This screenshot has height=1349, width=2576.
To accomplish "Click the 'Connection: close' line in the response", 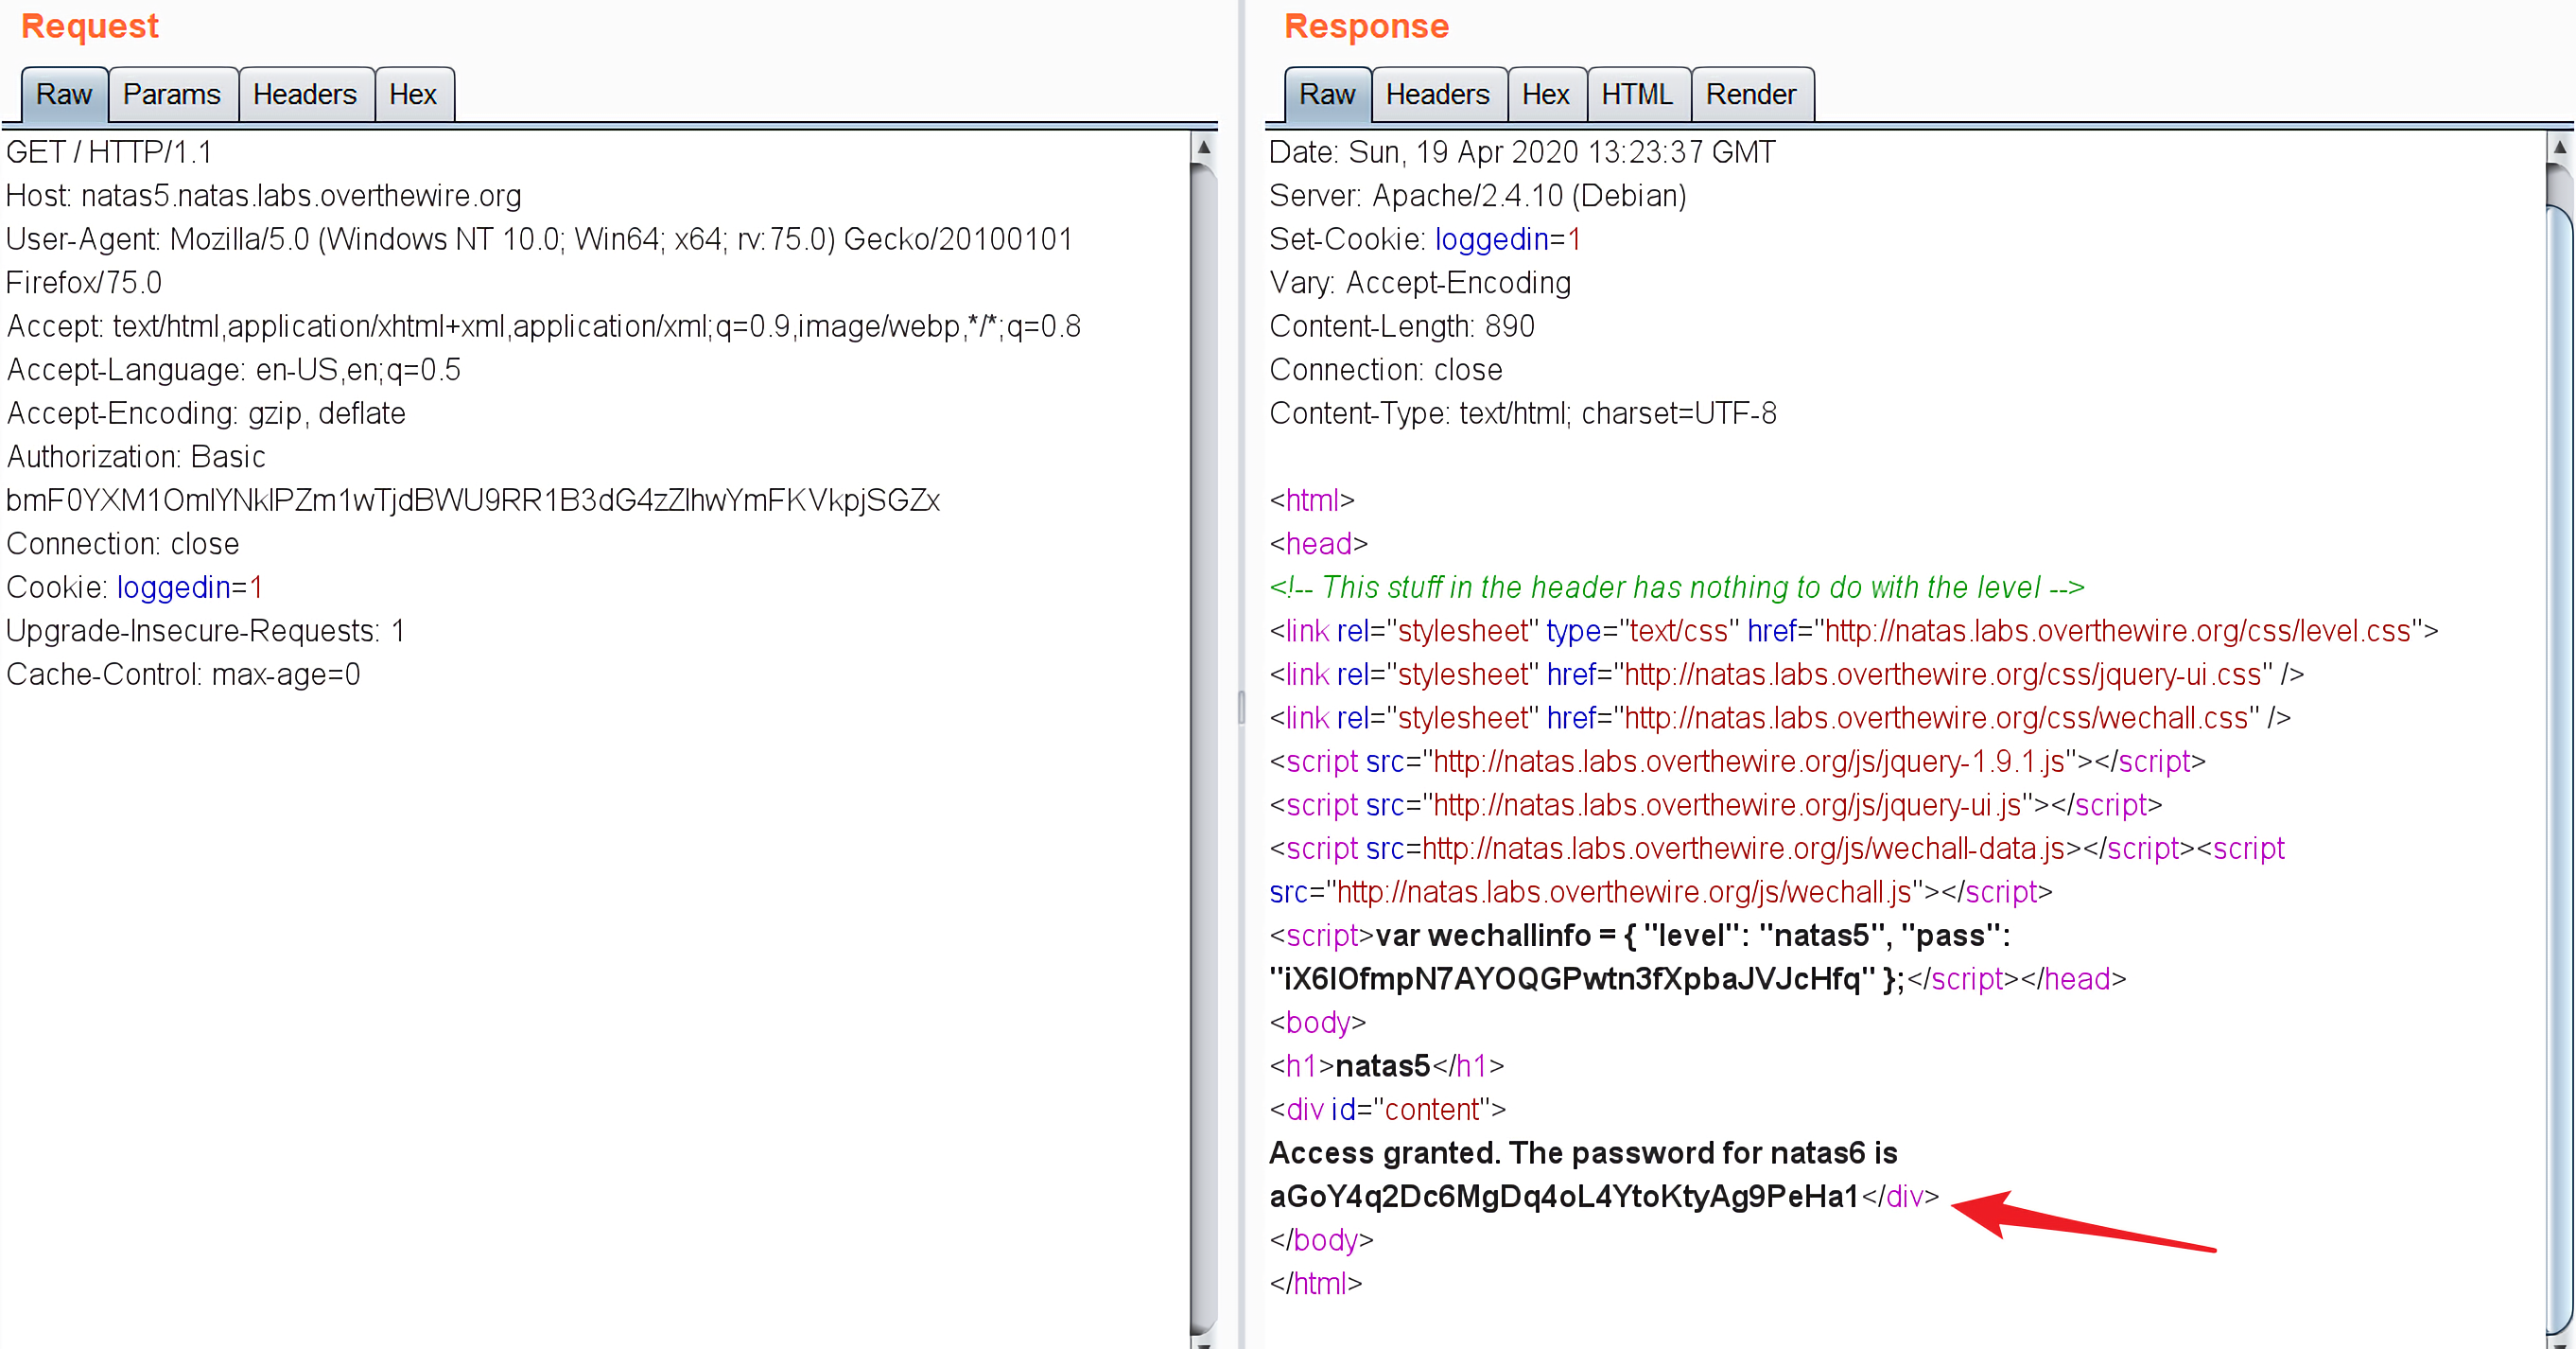I will click(x=1386, y=370).
